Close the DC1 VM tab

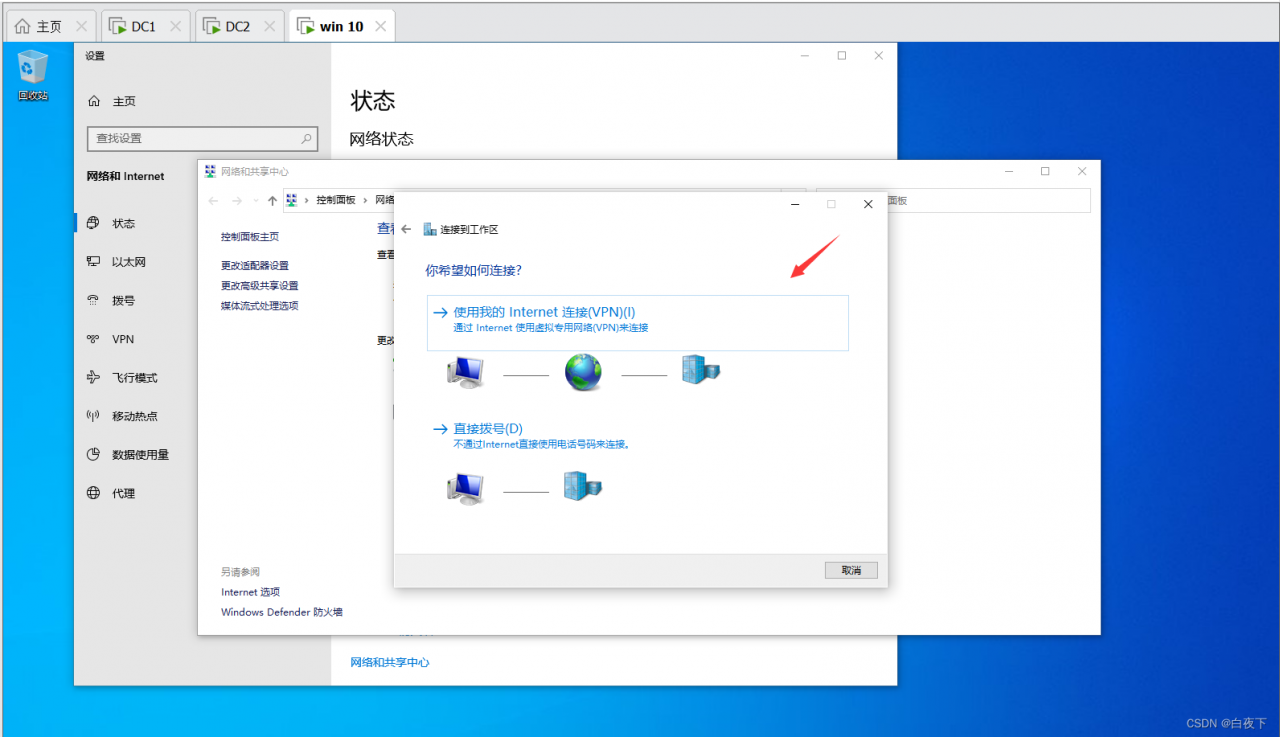(x=175, y=26)
